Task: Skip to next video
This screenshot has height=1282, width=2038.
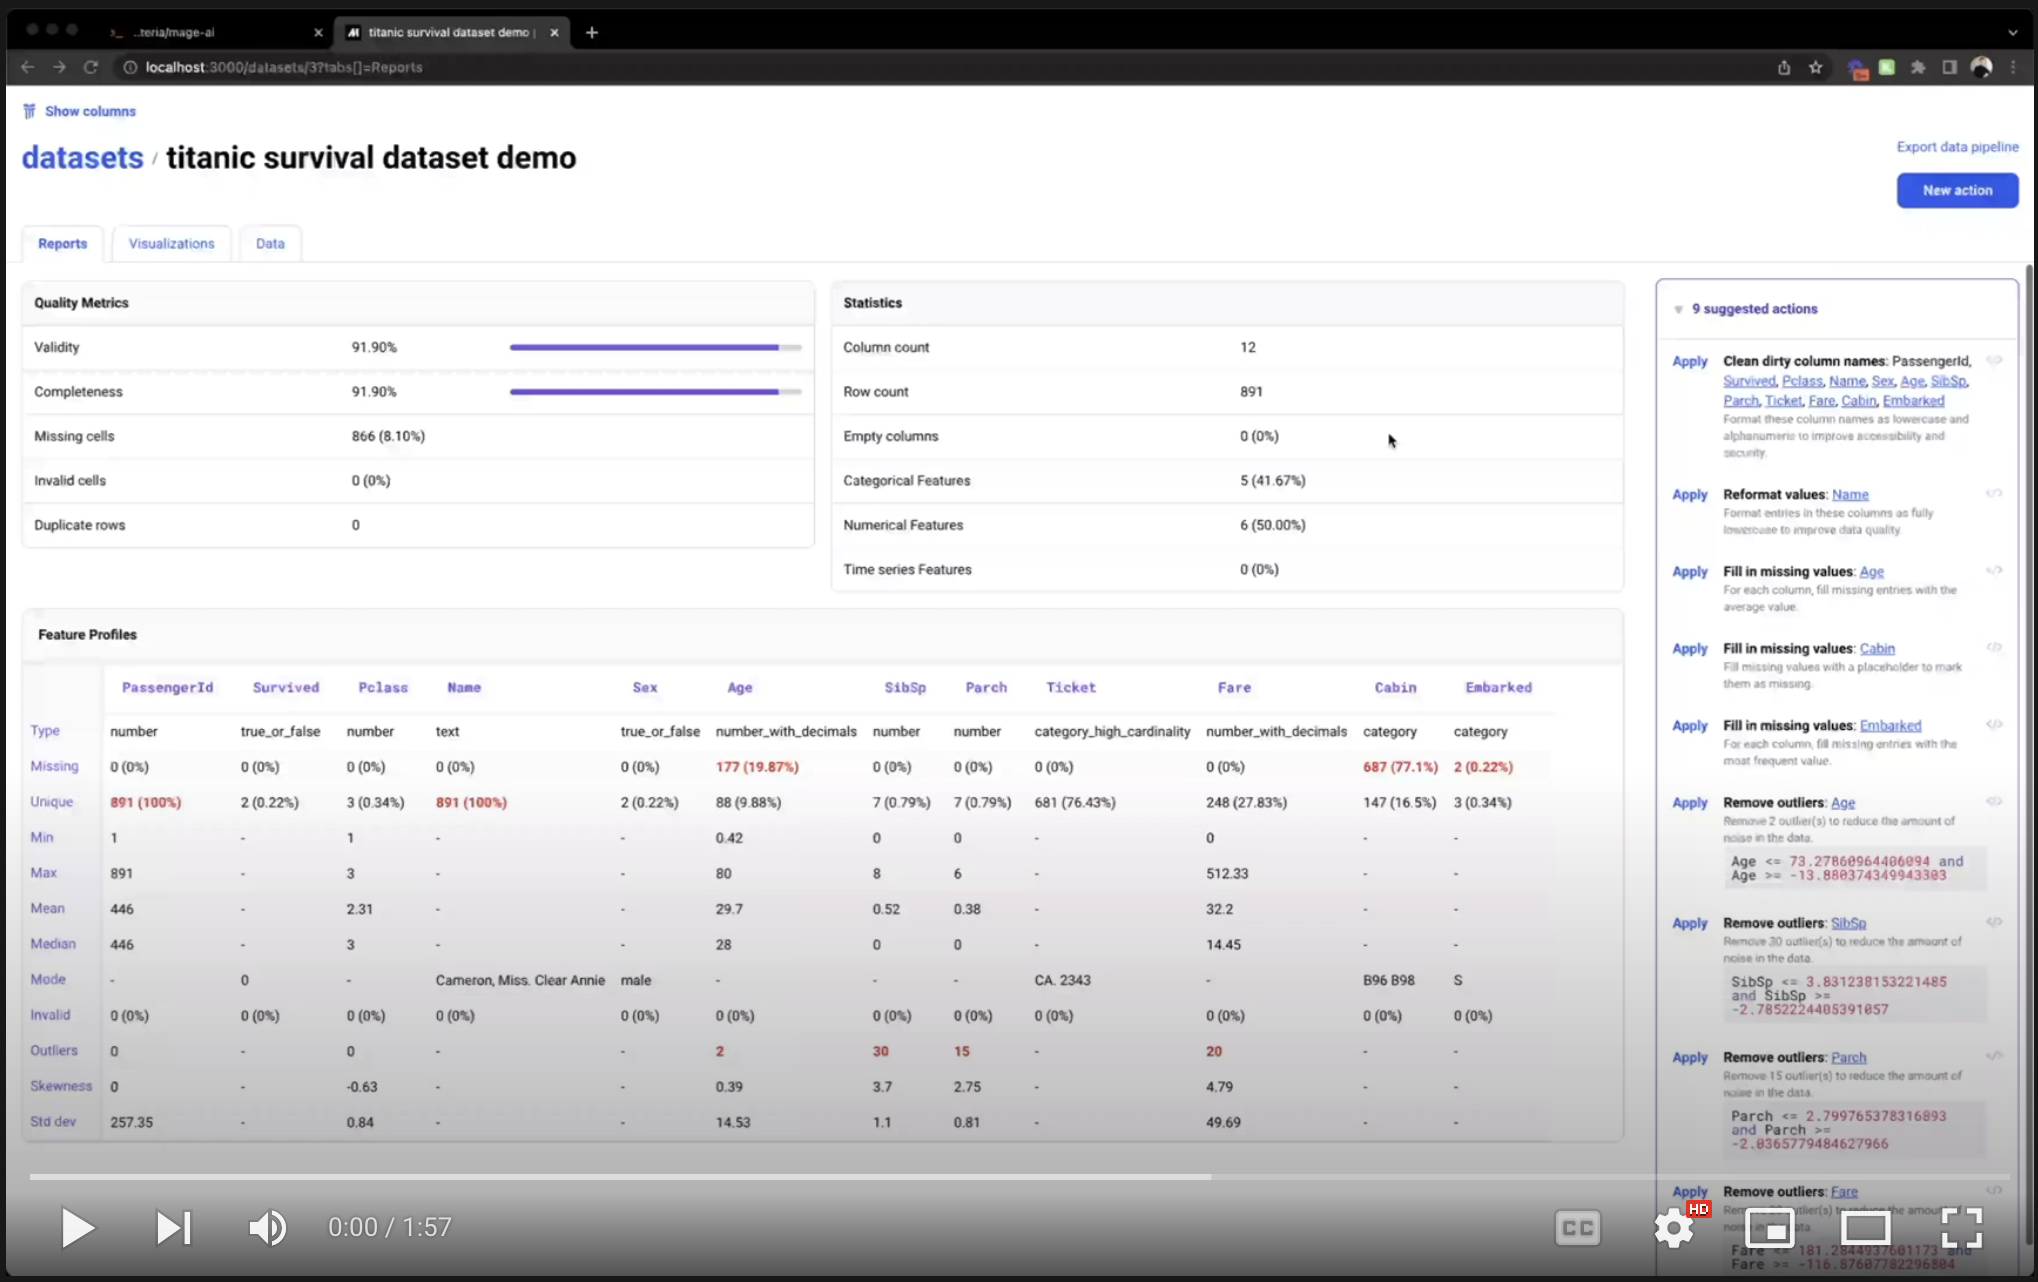Action: pos(173,1227)
